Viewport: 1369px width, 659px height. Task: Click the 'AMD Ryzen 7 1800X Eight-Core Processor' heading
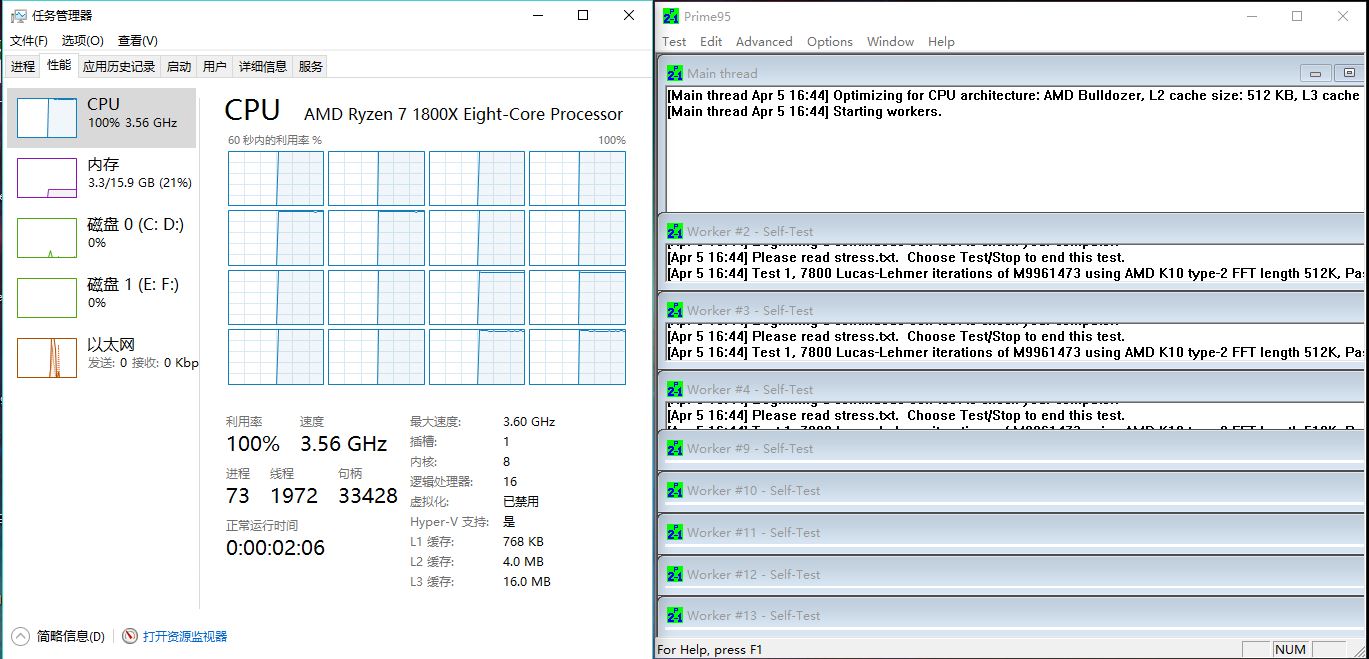(x=463, y=114)
